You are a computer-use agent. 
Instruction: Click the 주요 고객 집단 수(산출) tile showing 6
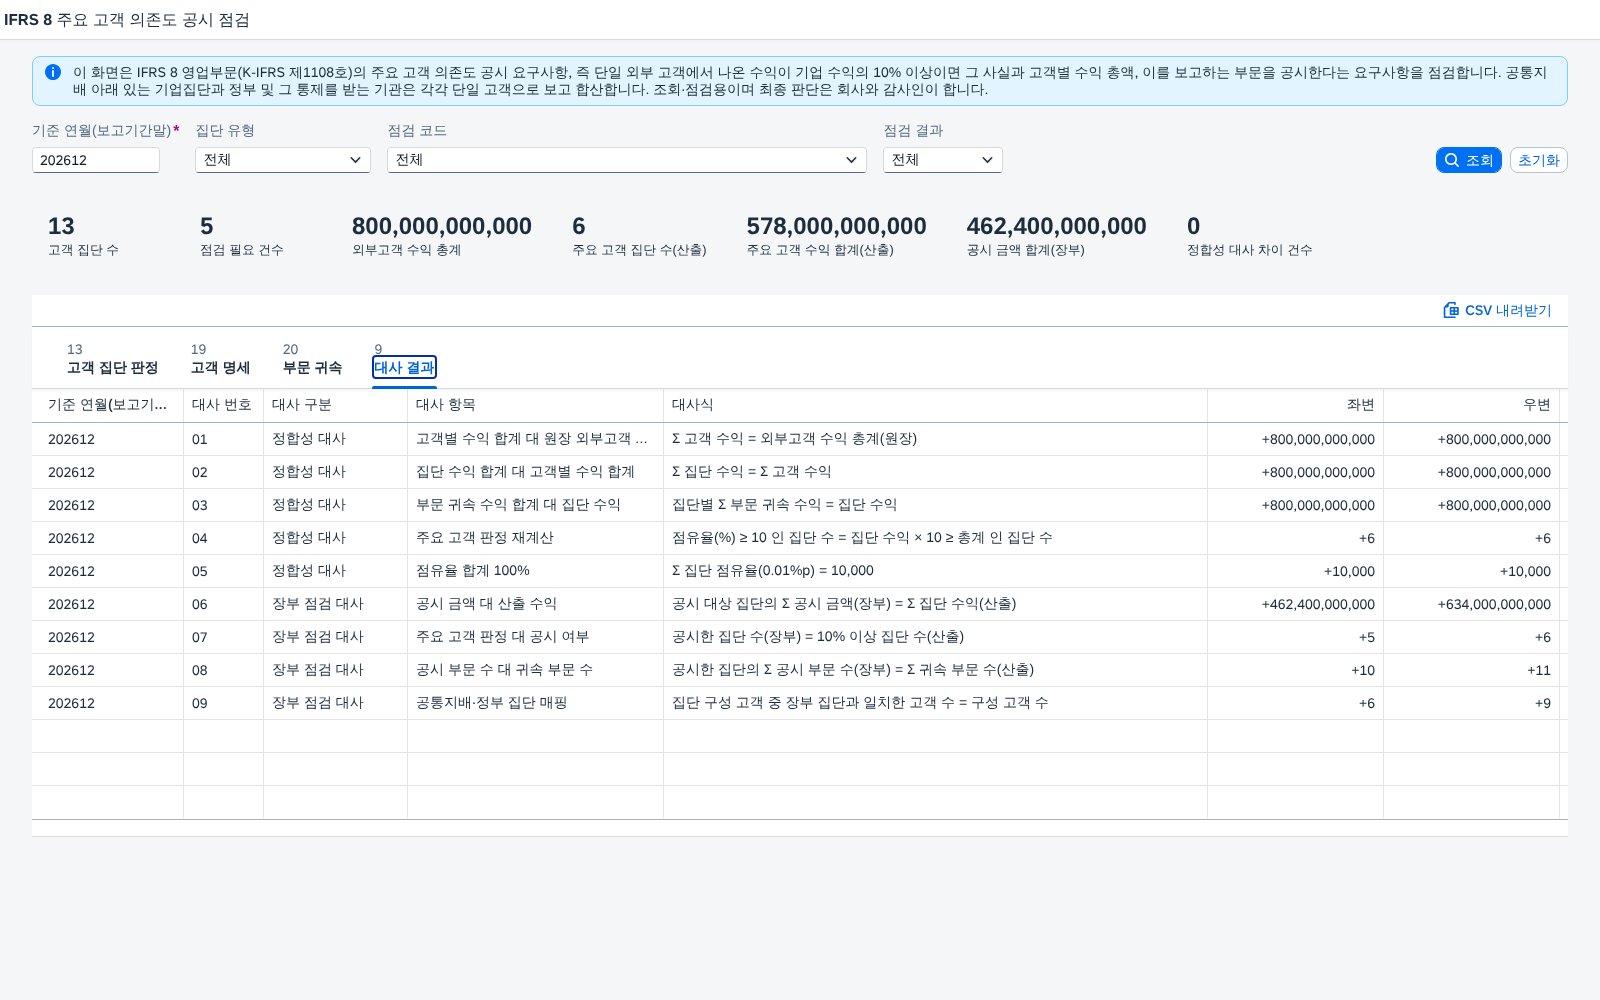639,236
